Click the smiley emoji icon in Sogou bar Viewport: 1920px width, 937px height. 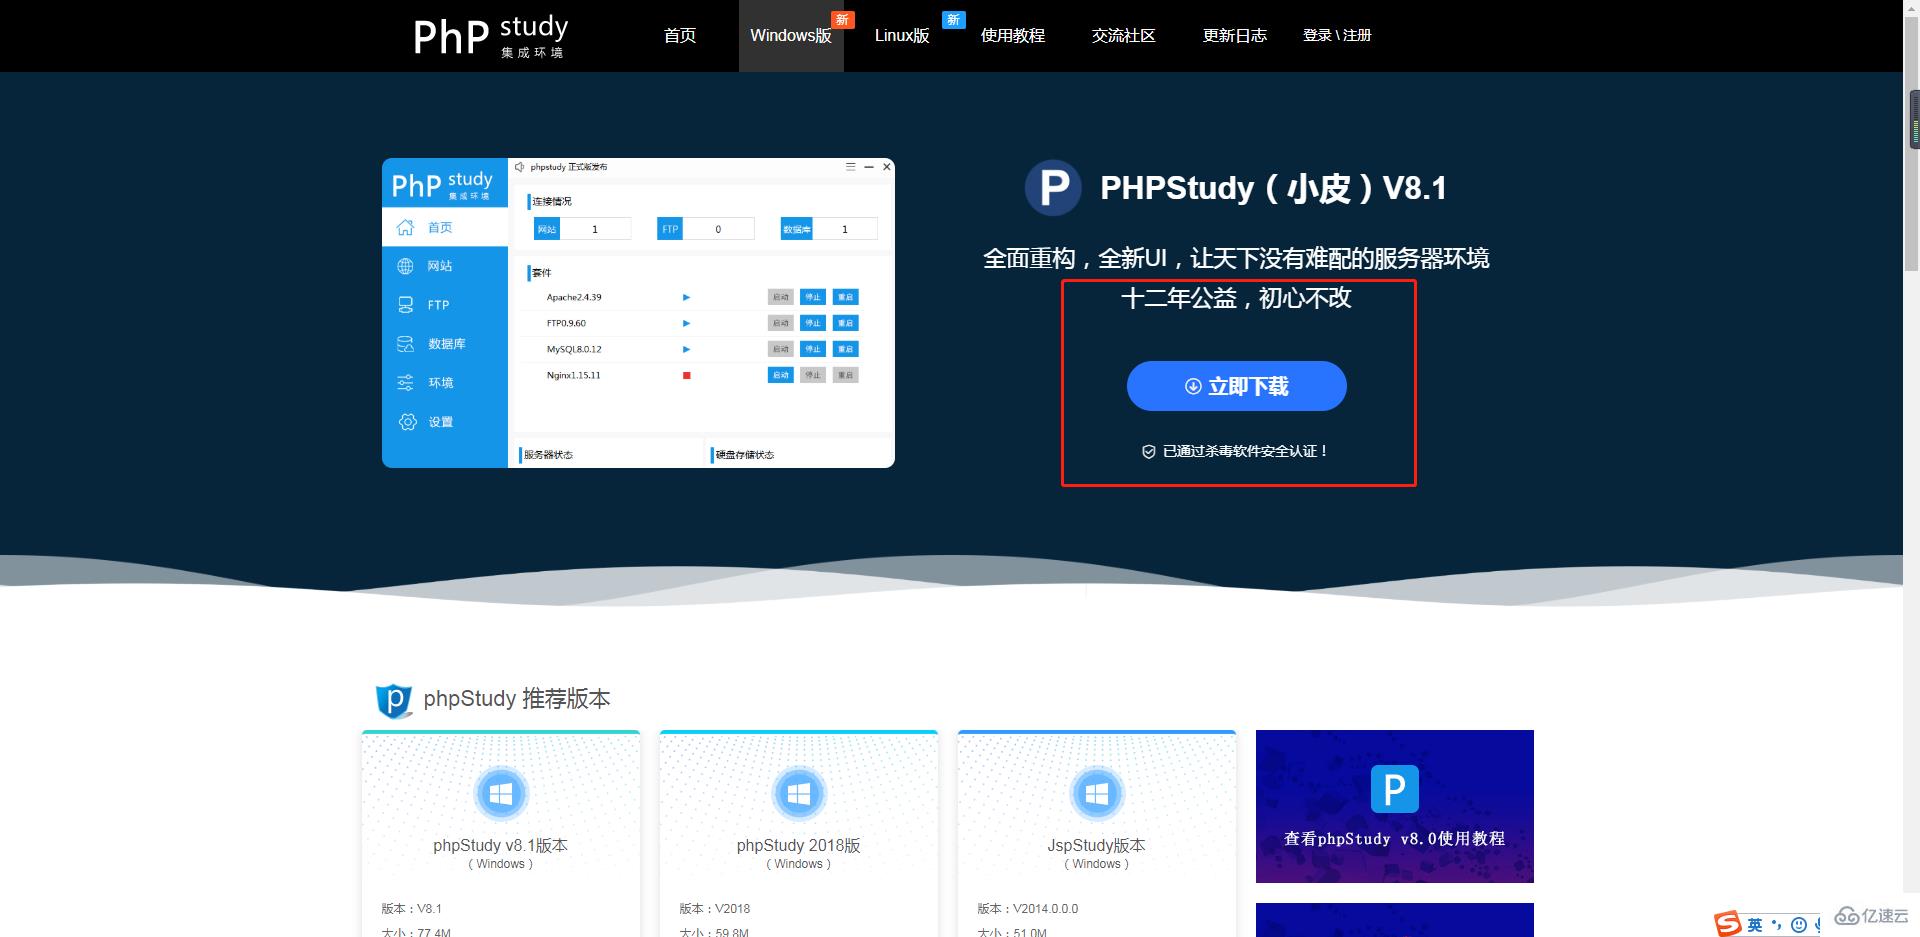(x=1799, y=925)
